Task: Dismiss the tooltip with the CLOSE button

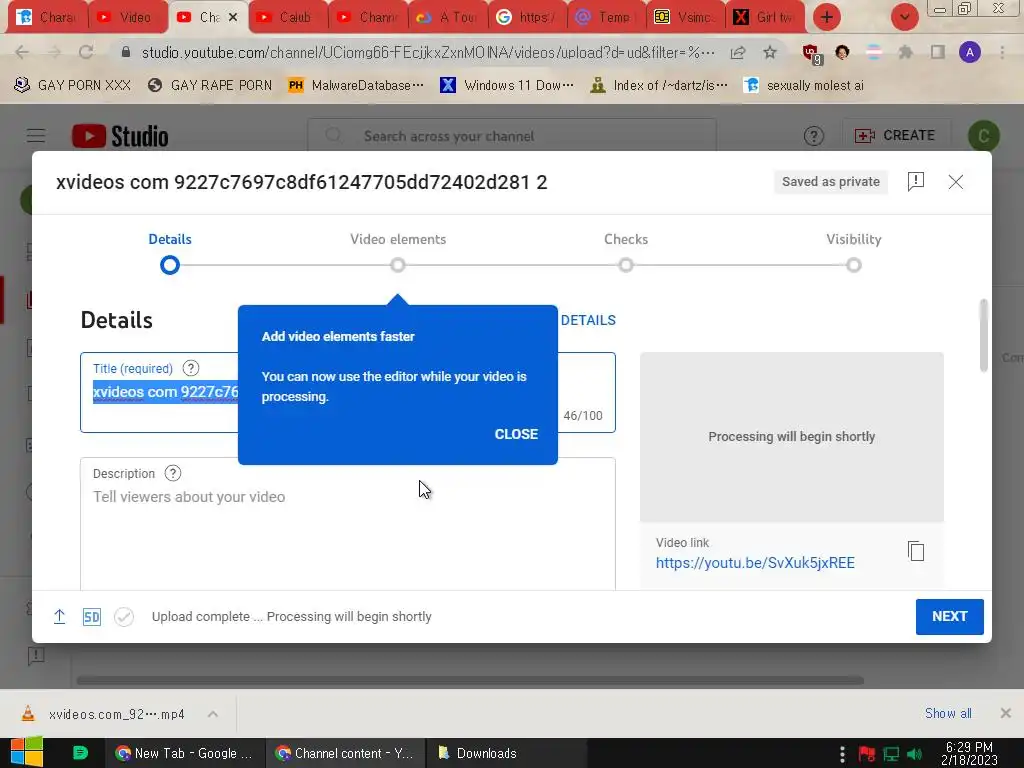Action: pyautogui.click(x=516, y=434)
